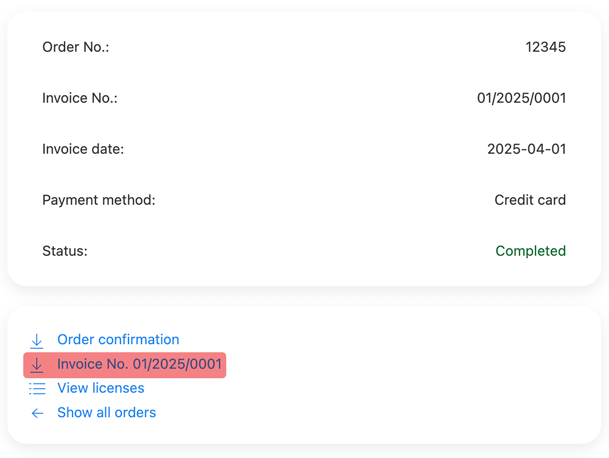
Task: Click the "Payment method:" label
Action: [x=99, y=200]
